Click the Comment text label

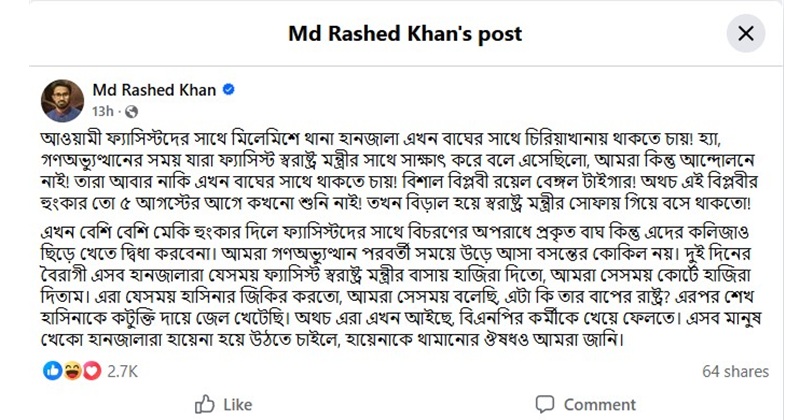(x=599, y=405)
